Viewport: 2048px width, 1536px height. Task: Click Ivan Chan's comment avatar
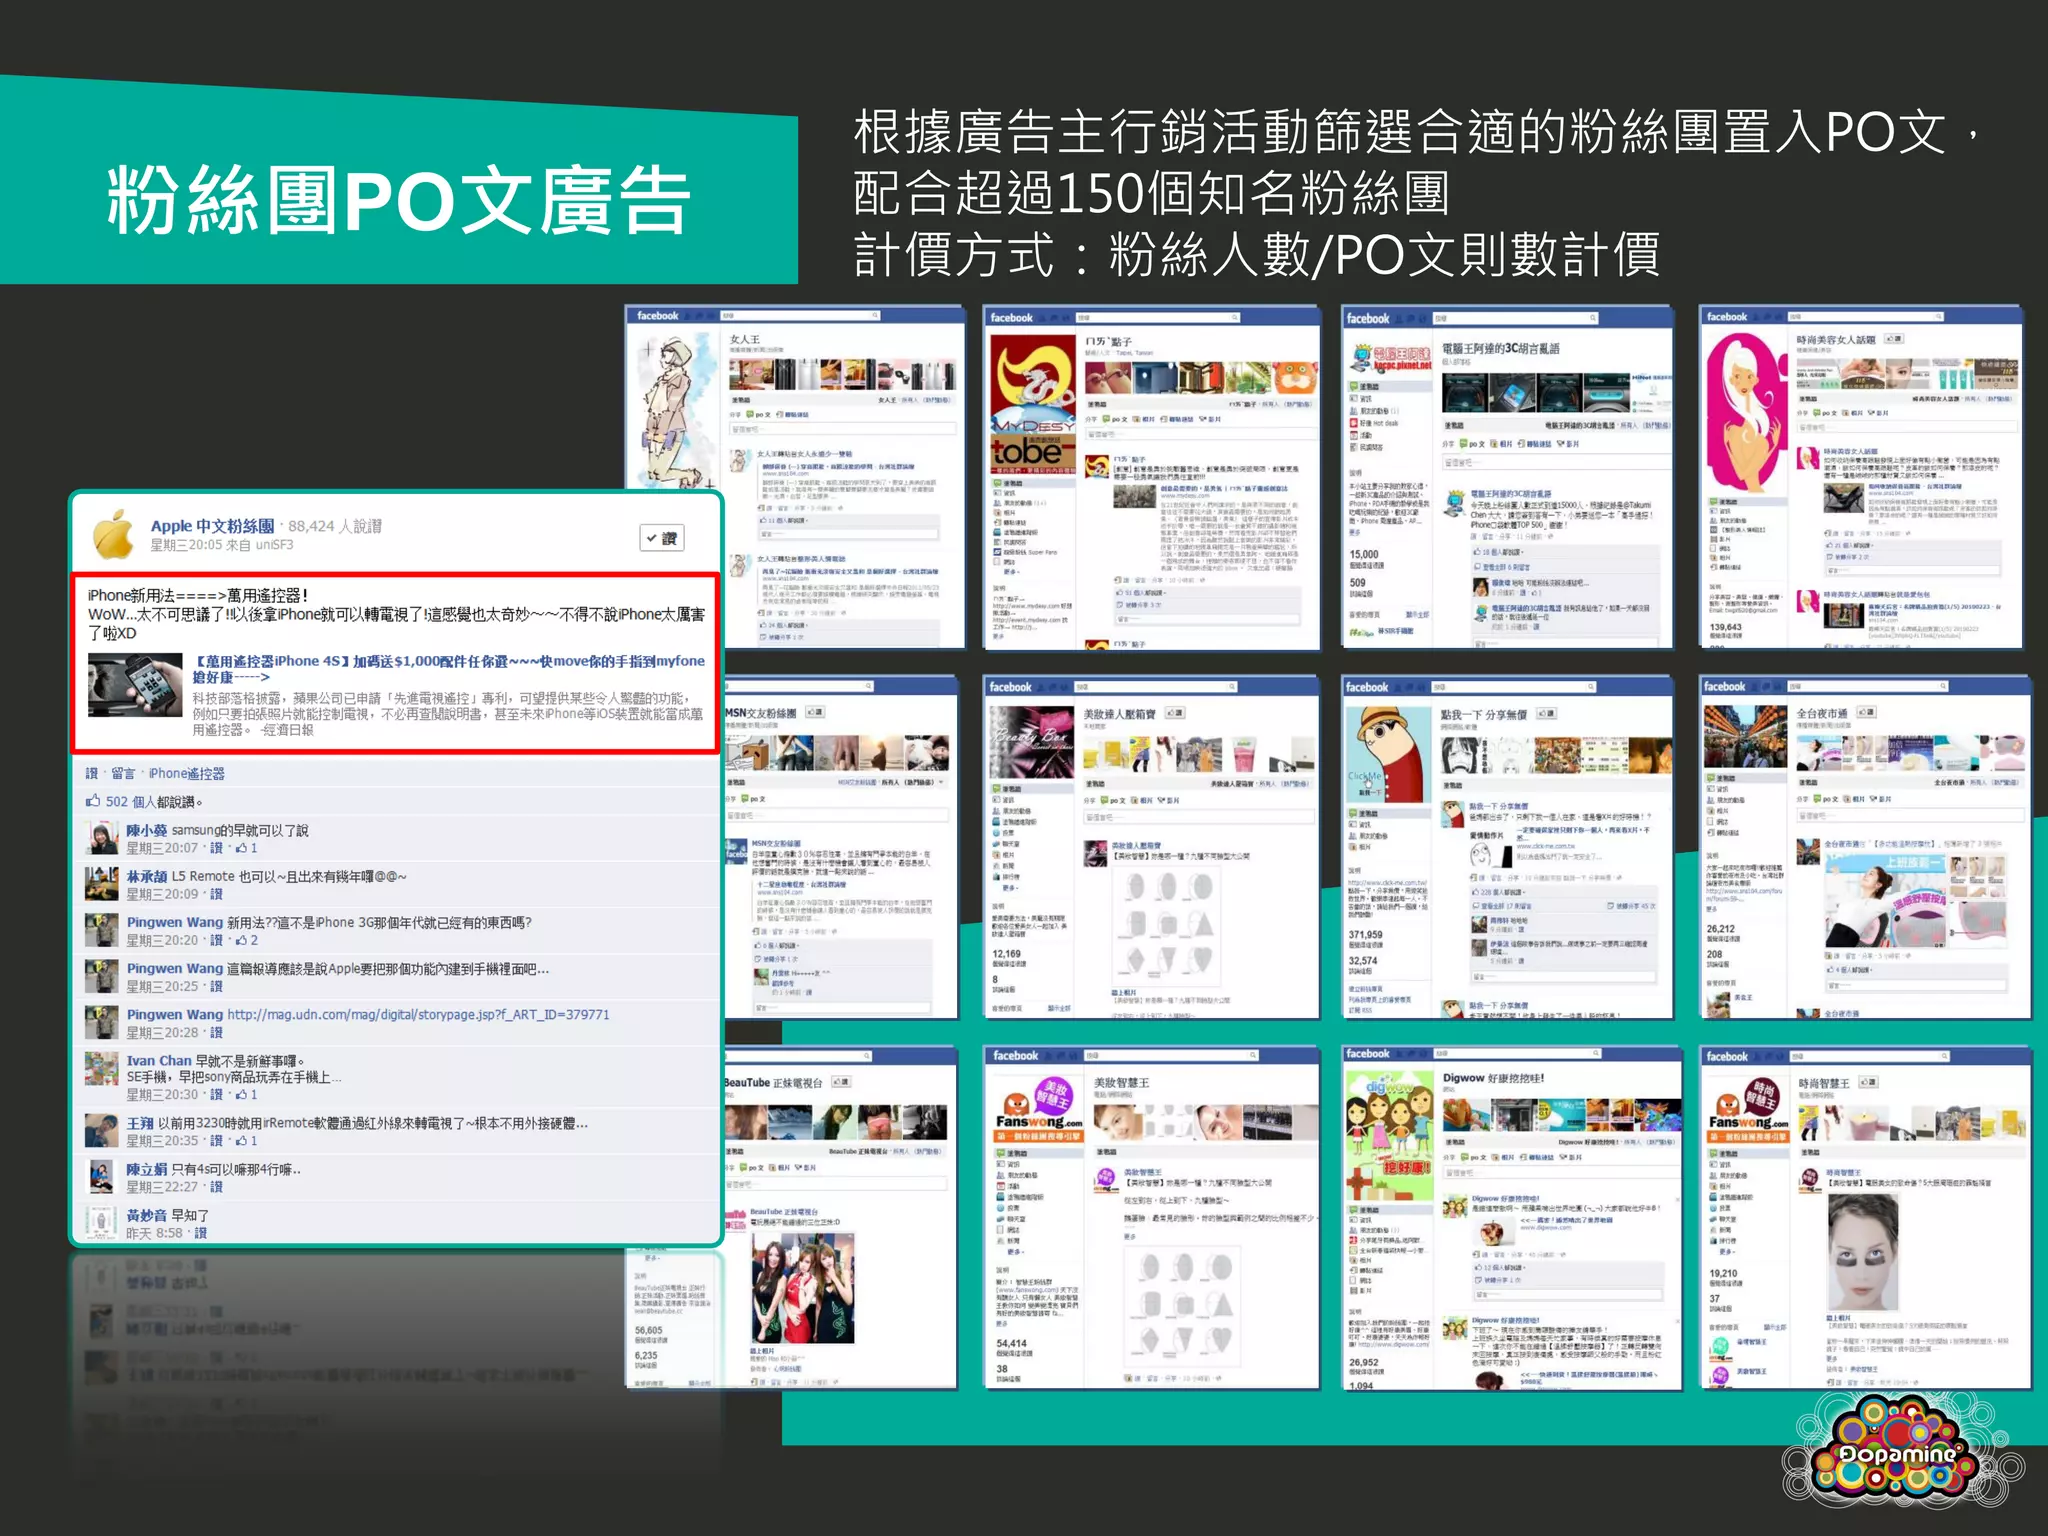pyautogui.click(x=102, y=1069)
